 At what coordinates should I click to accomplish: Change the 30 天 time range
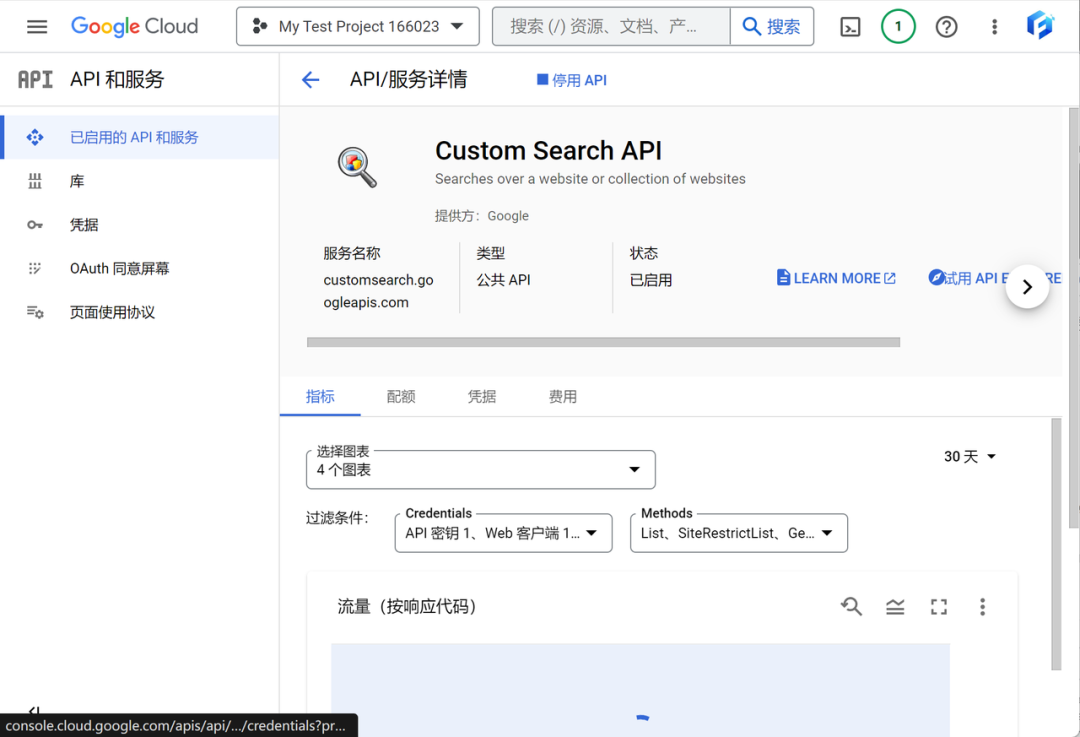coord(970,457)
